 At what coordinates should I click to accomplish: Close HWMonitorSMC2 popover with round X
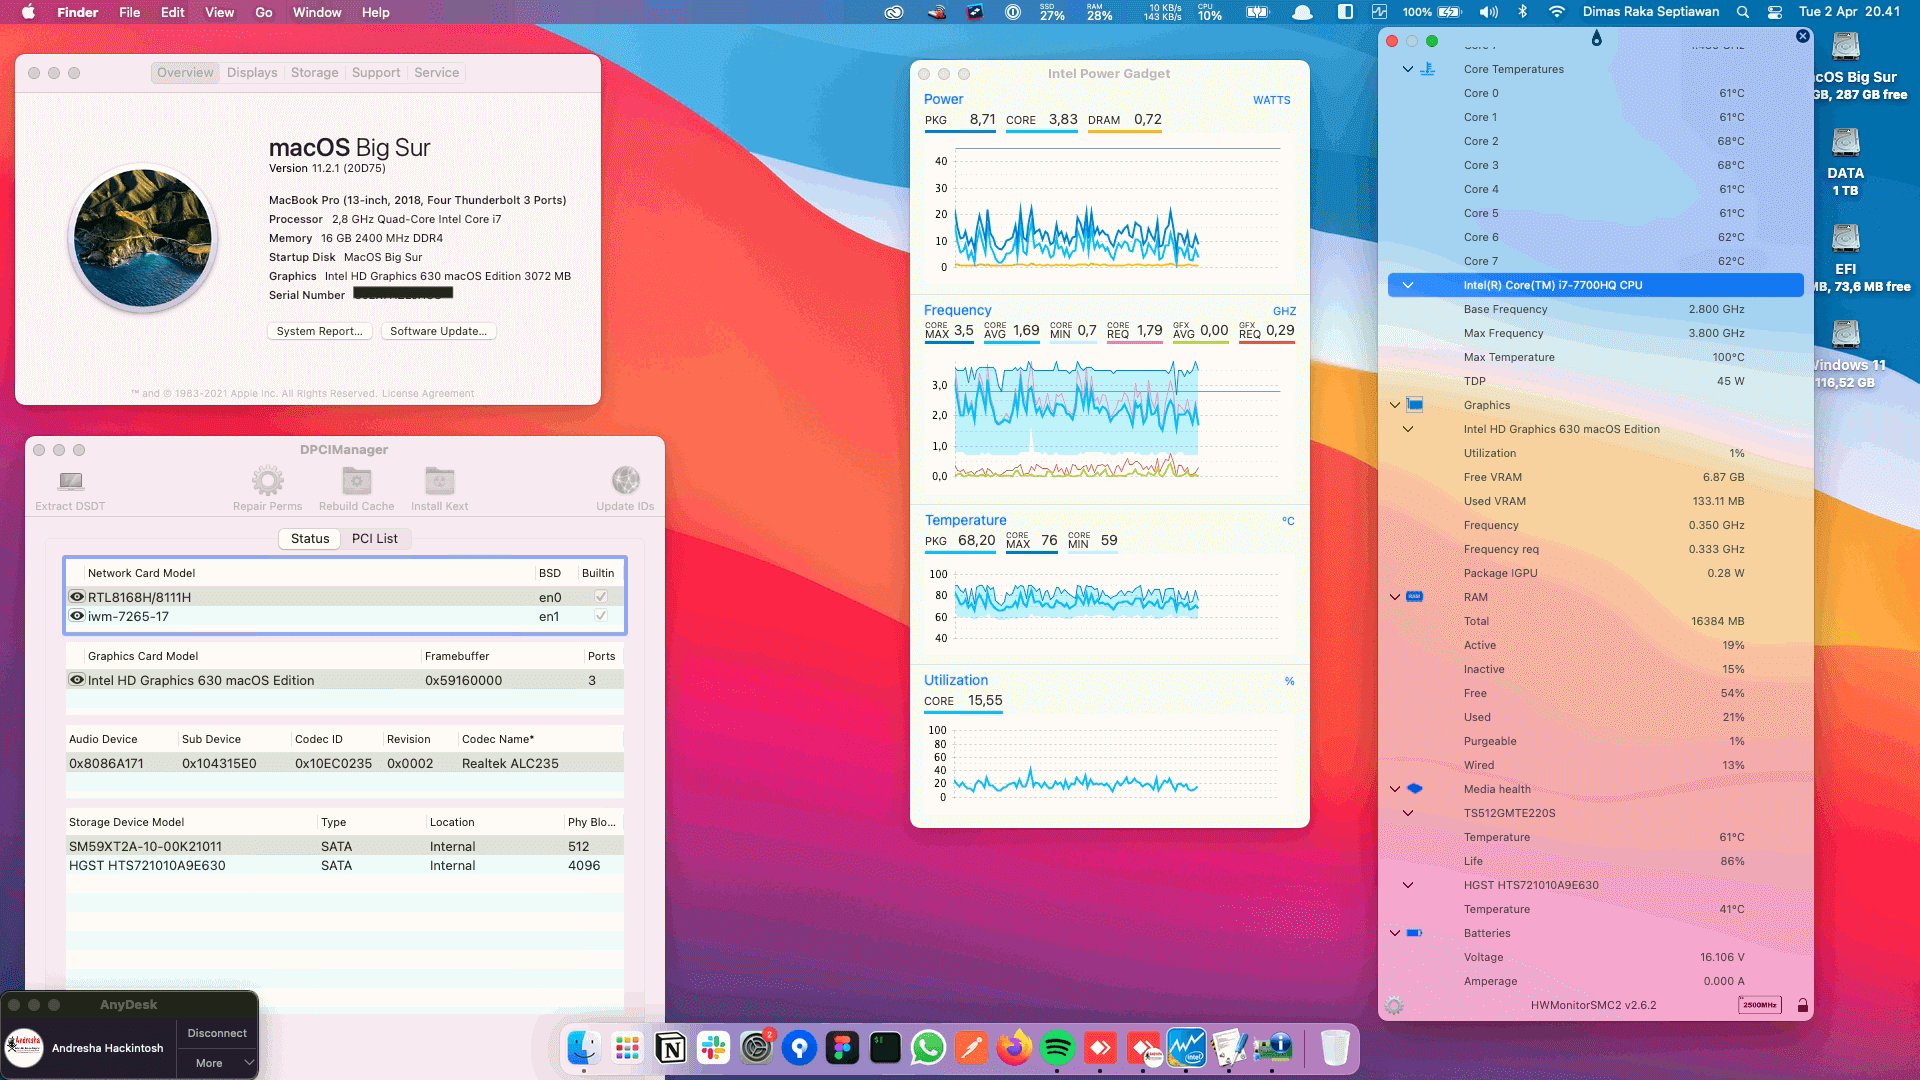[1802, 36]
